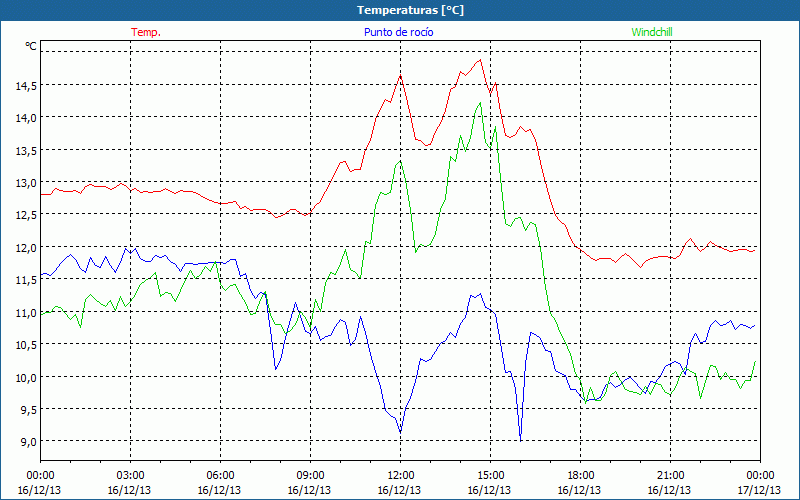Click the 18:00 time axis label
Screen dimensions: 800x500
(x=581, y=476)
